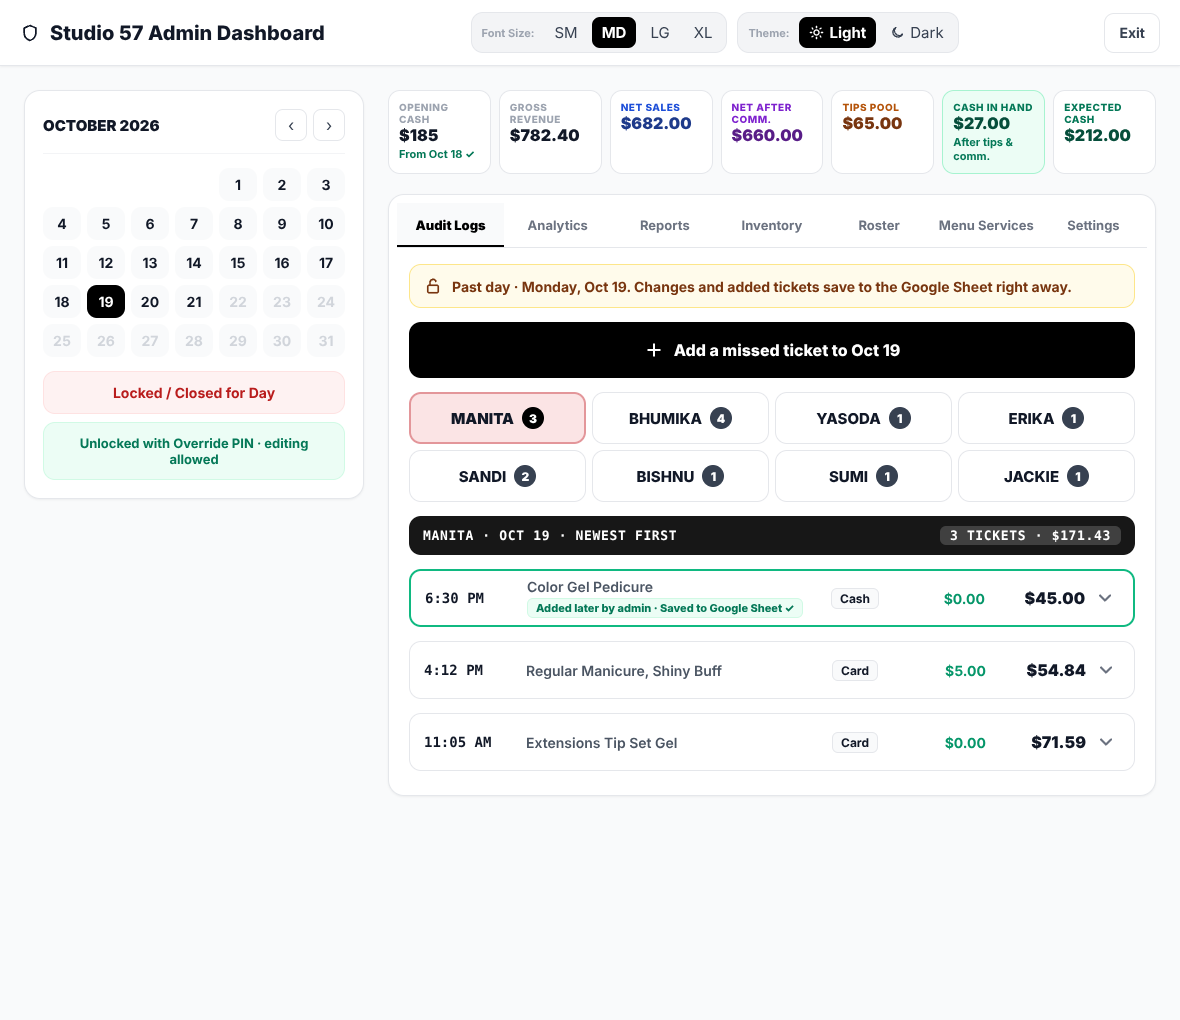
Task: Switch theme to Light
Action: tap(838, 33)
